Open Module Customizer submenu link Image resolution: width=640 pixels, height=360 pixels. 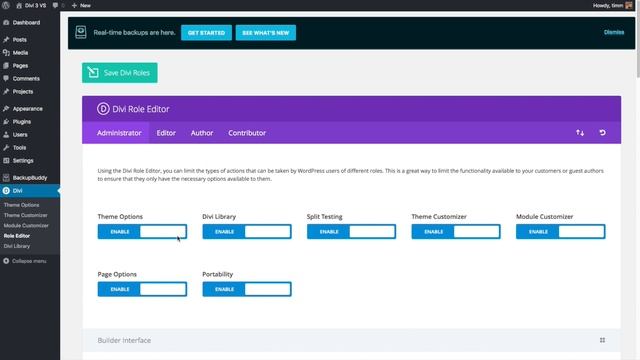tap(26, 225)
